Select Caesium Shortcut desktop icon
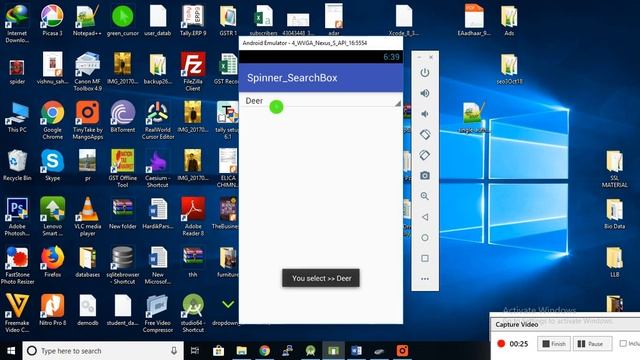The width and height of the screenshot is (640, 360). pyautogui.click(x=158, y=168)
